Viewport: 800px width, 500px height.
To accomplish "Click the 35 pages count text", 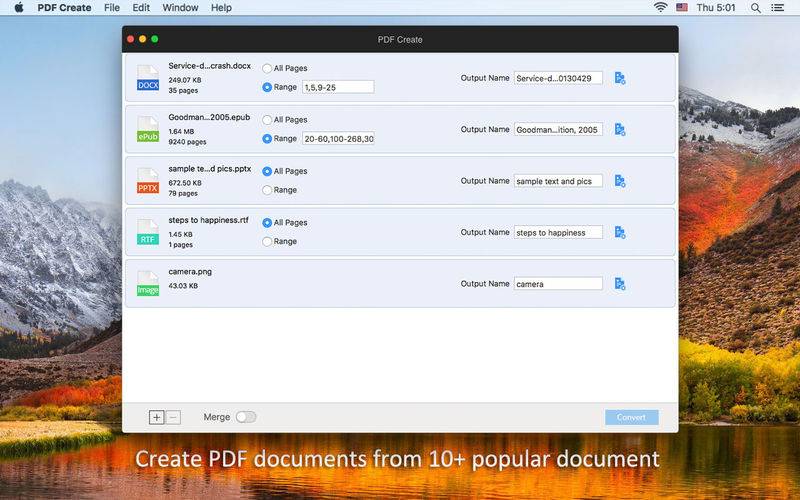I will tap(183, 90).
